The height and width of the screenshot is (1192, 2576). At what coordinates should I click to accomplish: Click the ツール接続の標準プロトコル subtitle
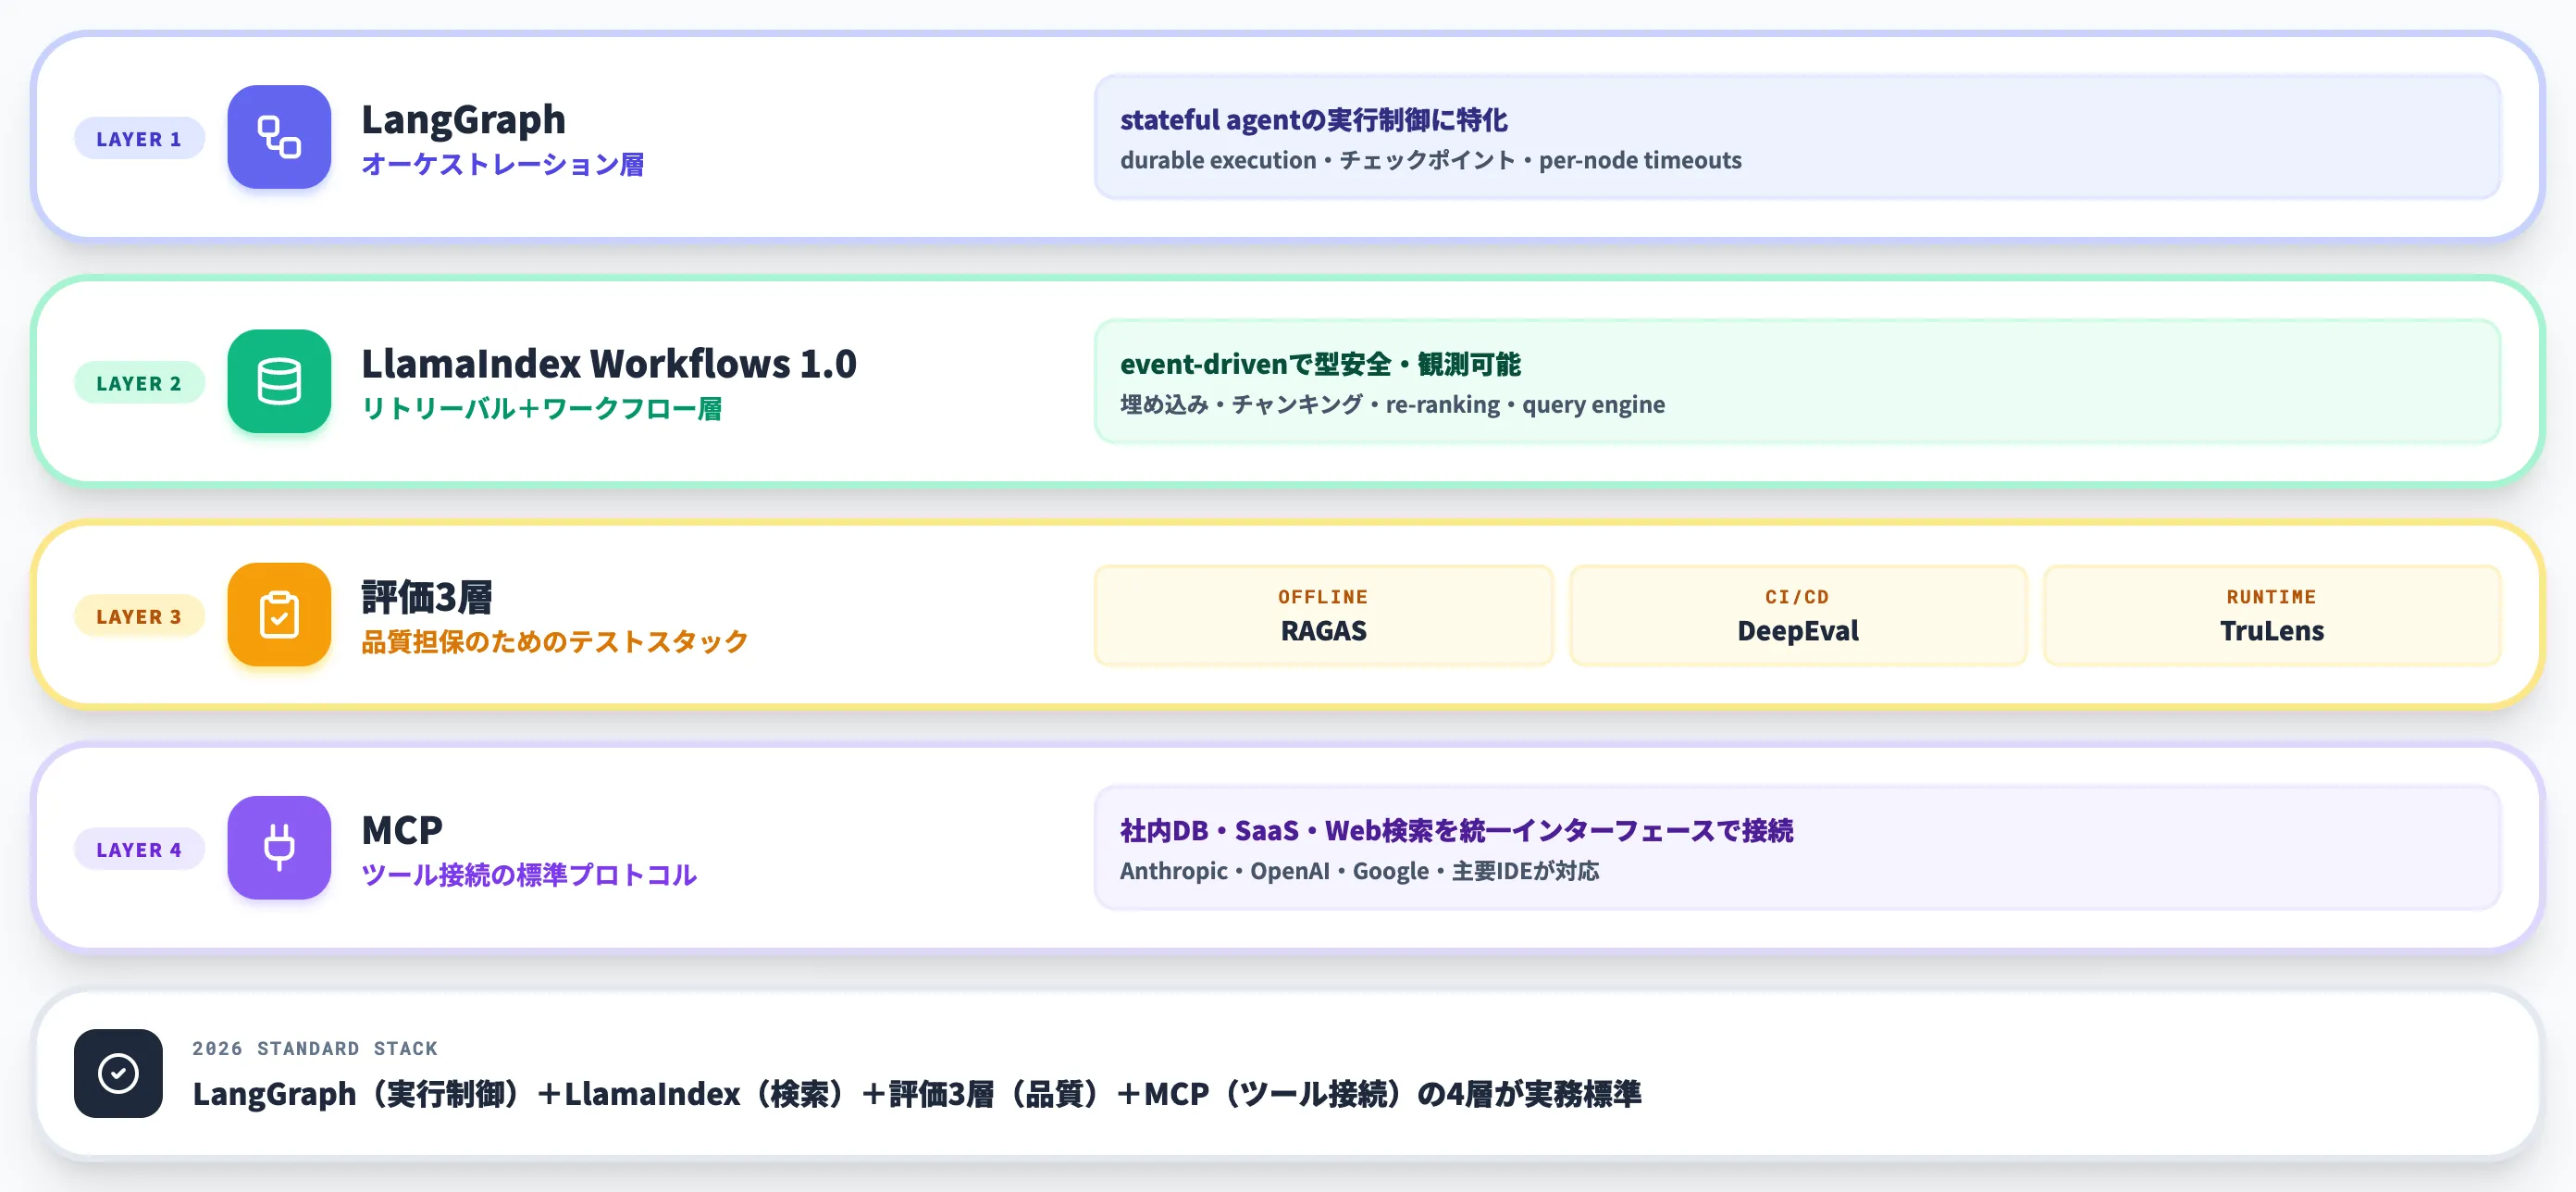528,874
